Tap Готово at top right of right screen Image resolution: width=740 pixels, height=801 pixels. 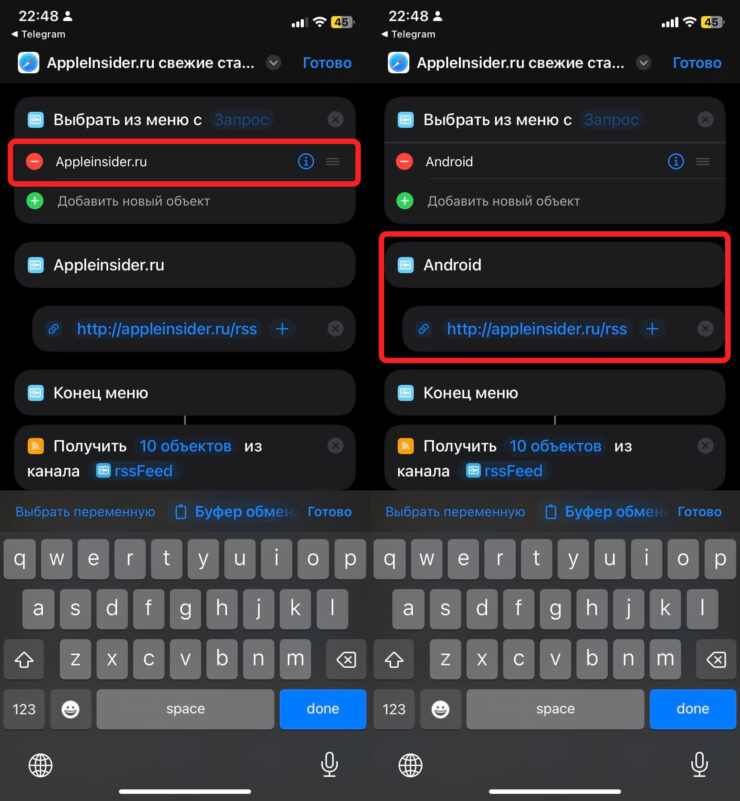coord(697,63)
